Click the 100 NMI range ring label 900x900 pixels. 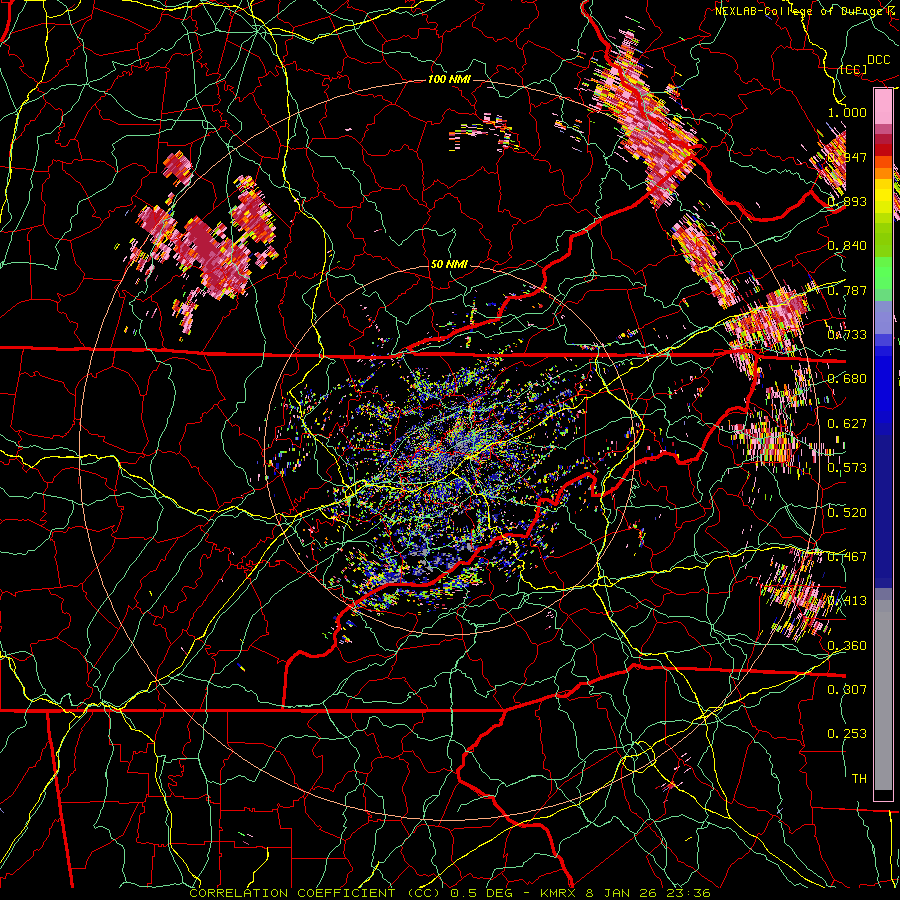449,79
